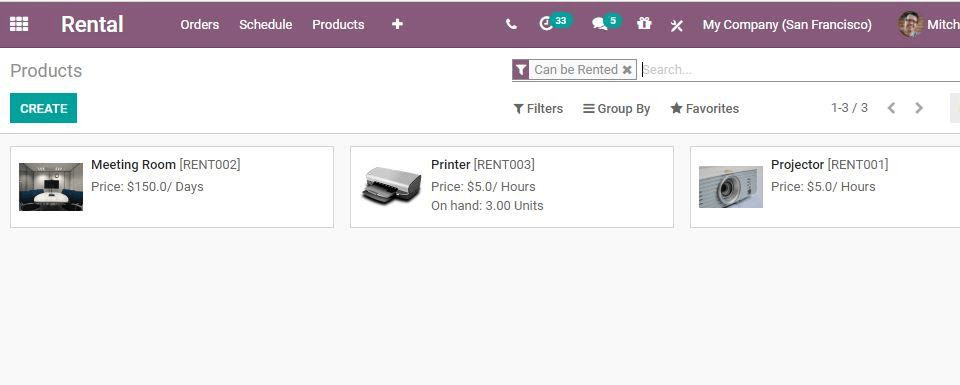960x385 pixels.
Task: Click the Search input field
Action: tap(799, 70)
